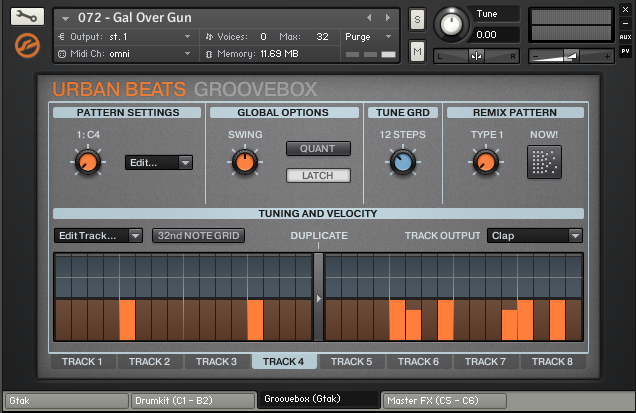Open the Edit Track... dropdown
636x413 pixels.
pos(99,236)
